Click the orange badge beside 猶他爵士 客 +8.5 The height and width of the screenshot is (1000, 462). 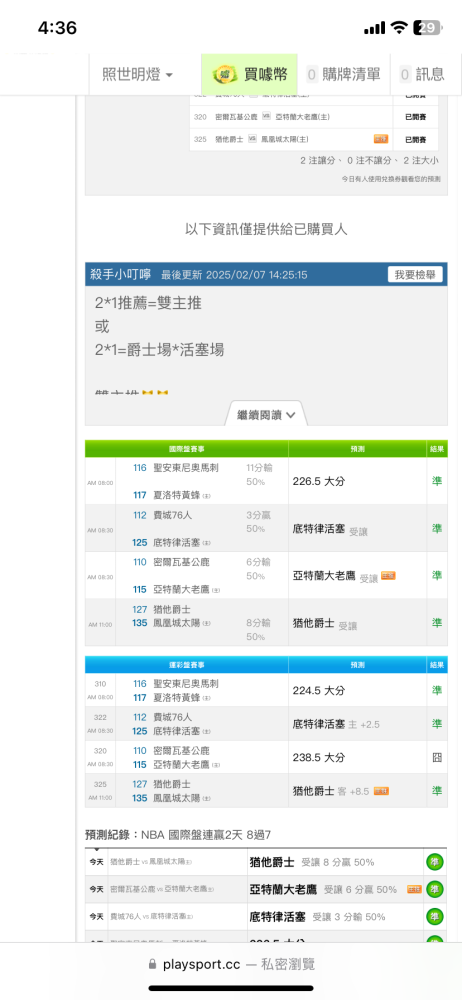click(x=382, y=791)
